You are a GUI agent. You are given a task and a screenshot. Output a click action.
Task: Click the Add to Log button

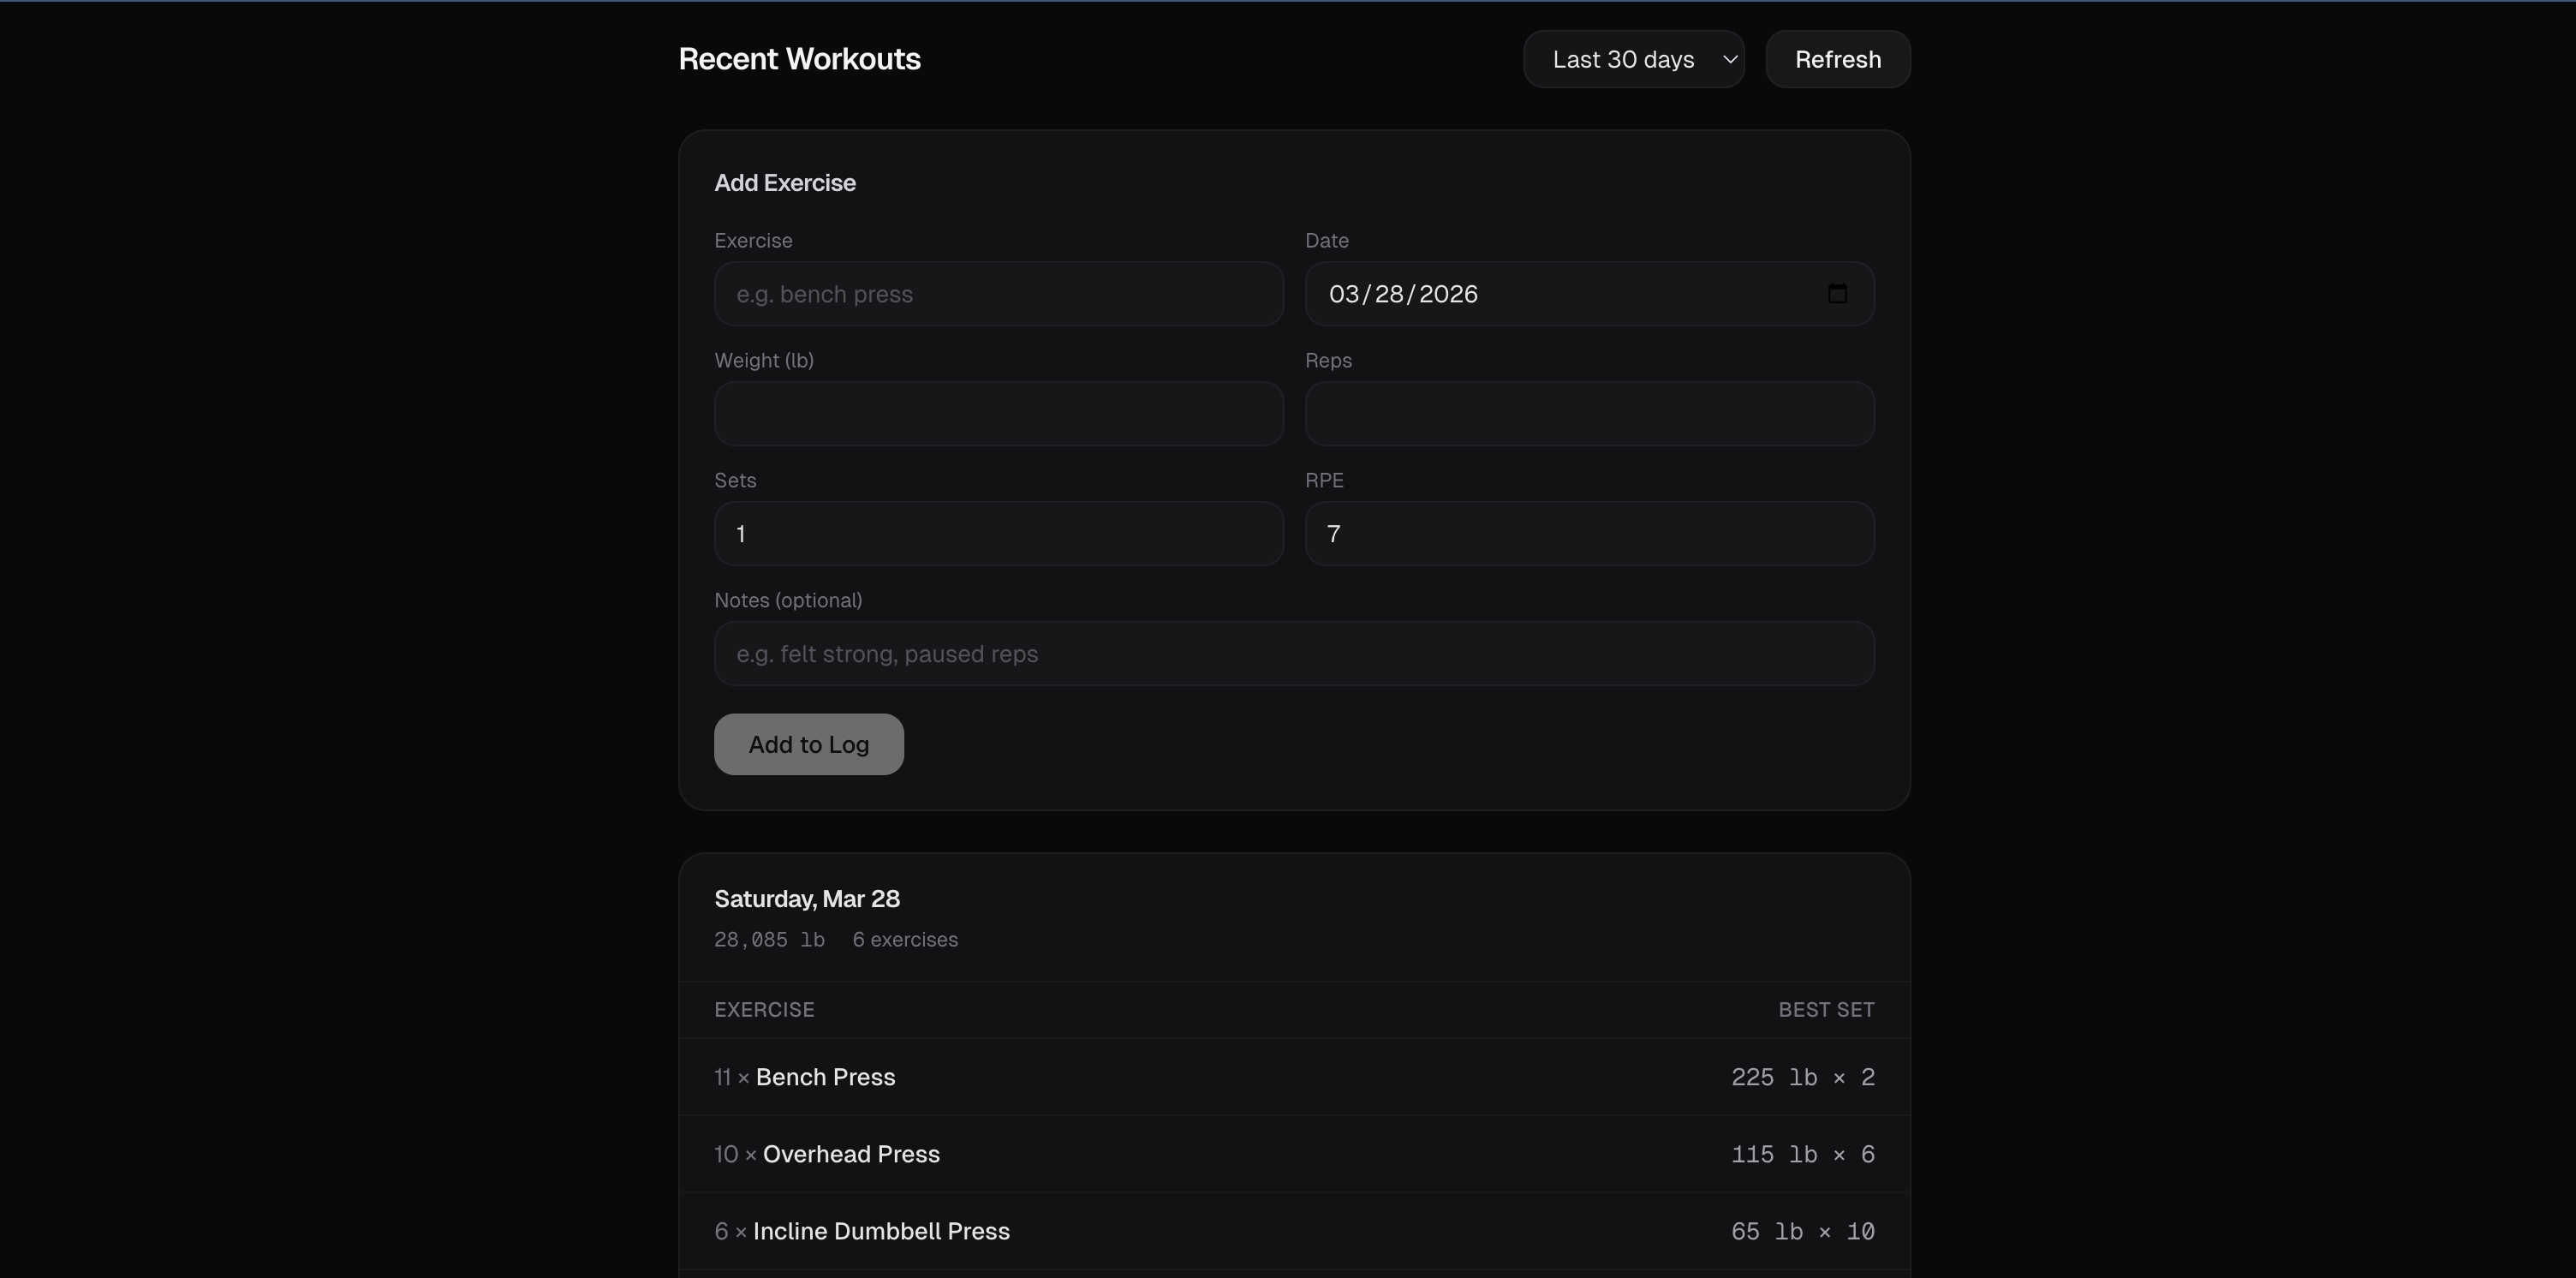pos(808,744)
